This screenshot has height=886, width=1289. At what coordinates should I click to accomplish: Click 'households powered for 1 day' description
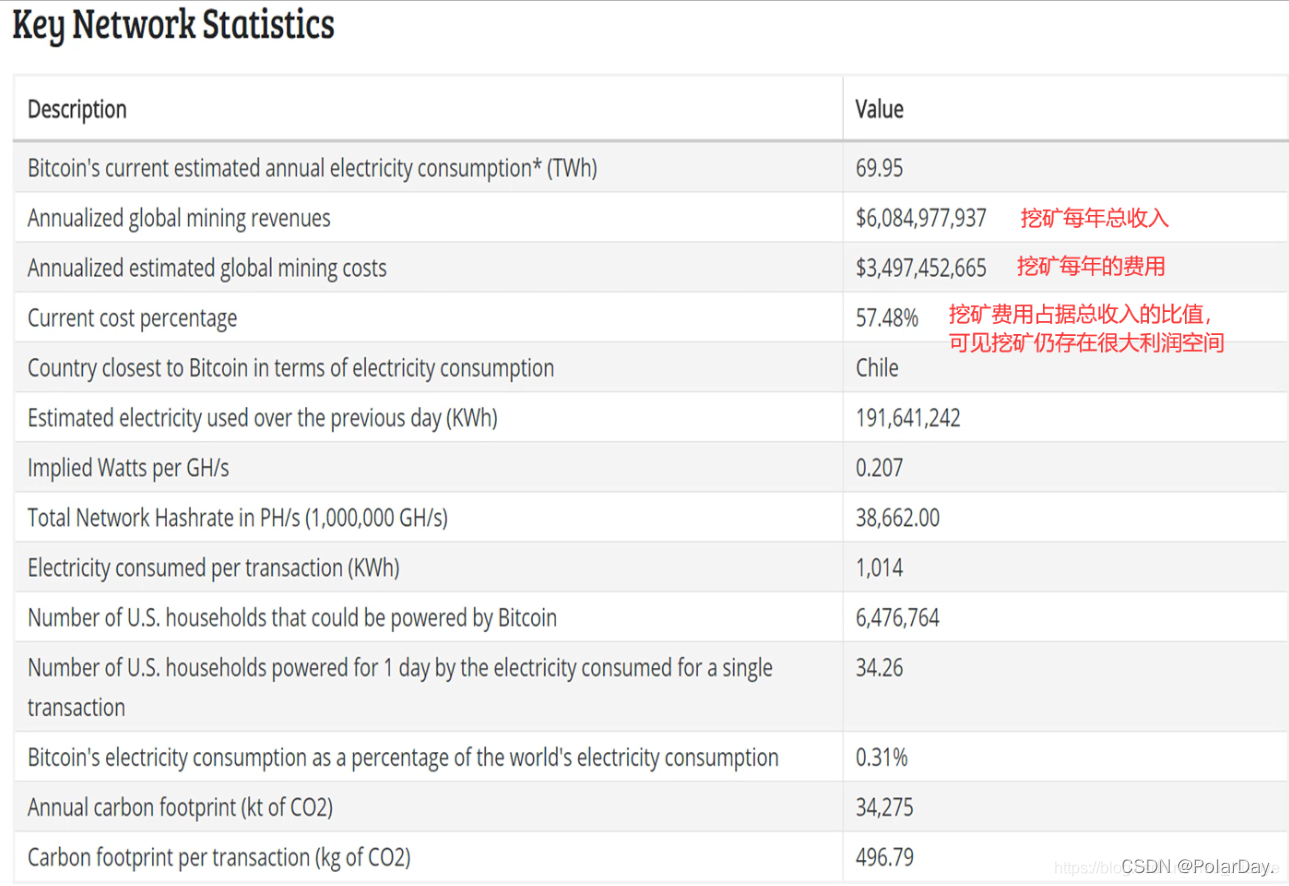pyautogui.click(x=400, y=687)
